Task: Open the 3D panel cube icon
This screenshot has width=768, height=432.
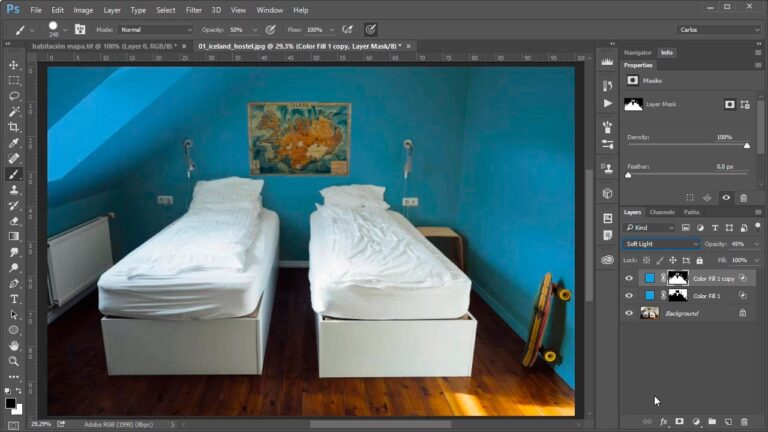Action: coord(607,193)
